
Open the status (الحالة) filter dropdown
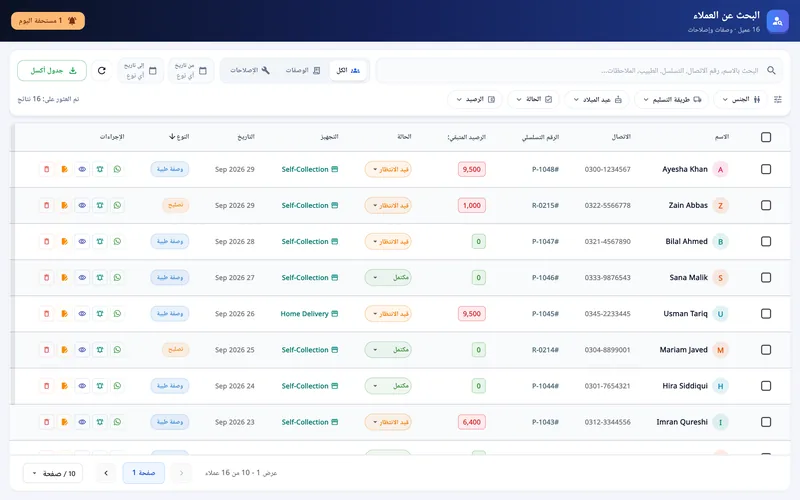tap(534, 99)
